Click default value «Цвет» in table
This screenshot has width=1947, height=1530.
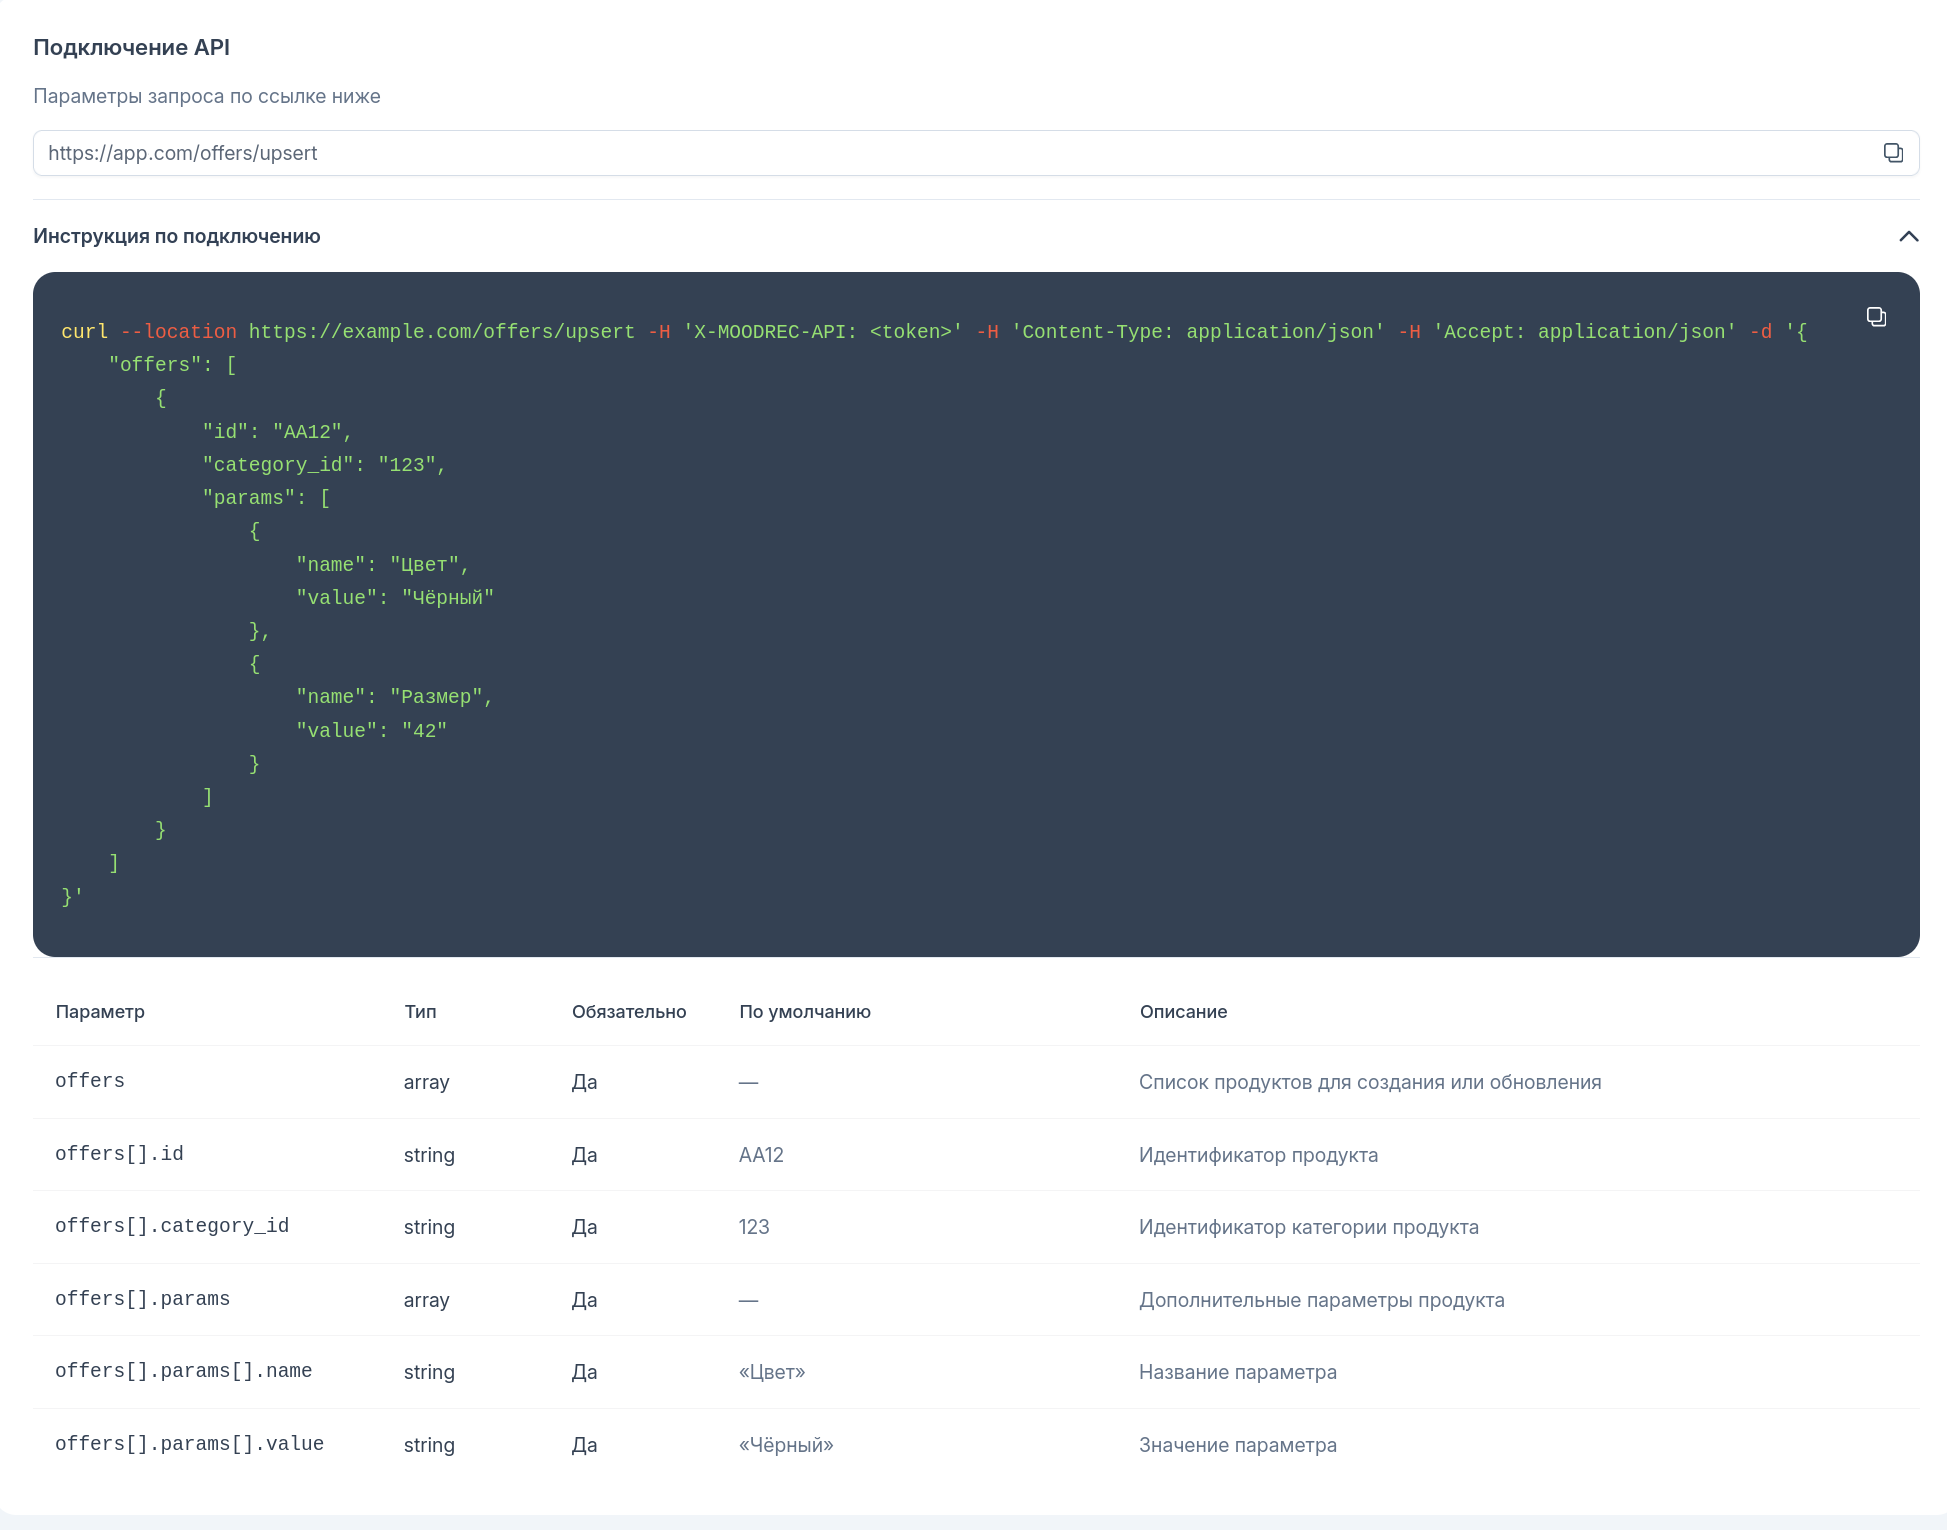[772, 1372]
